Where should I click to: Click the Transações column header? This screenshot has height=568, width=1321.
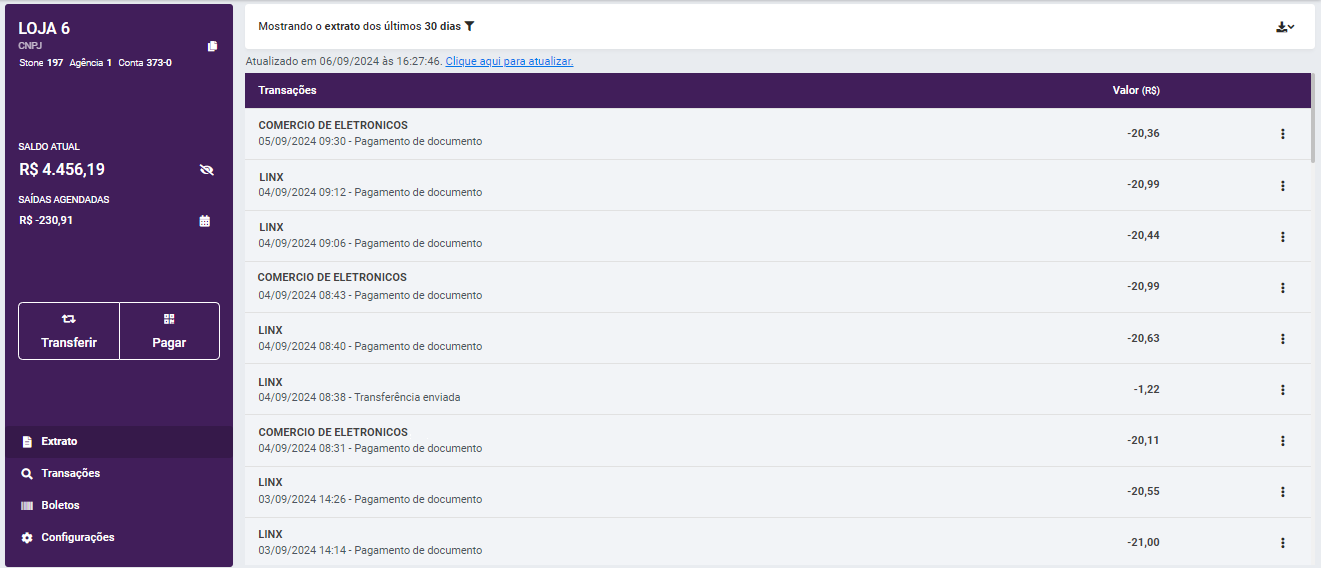click(x=287, y=90)
